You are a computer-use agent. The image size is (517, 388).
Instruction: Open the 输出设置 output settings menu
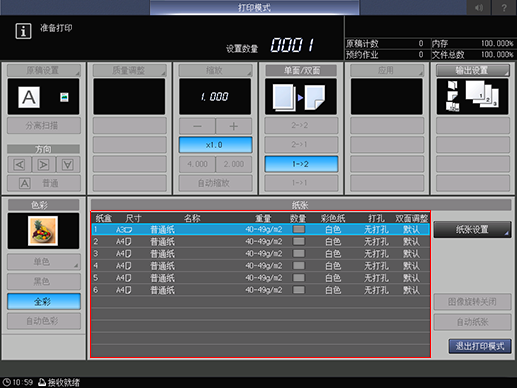(x=472, y=70)
